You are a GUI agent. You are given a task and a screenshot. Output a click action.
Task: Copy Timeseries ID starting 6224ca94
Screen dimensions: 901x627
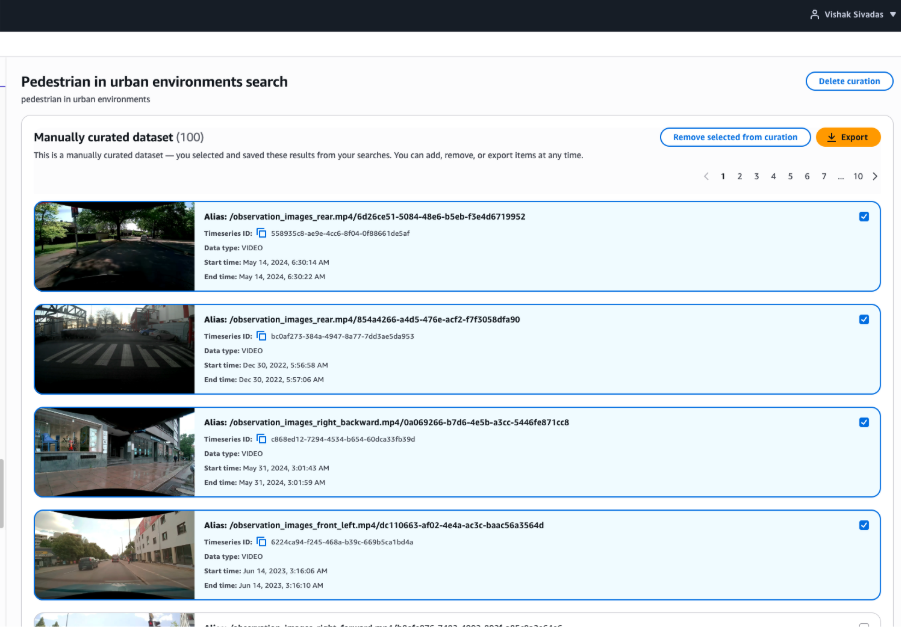pos(261,542)
